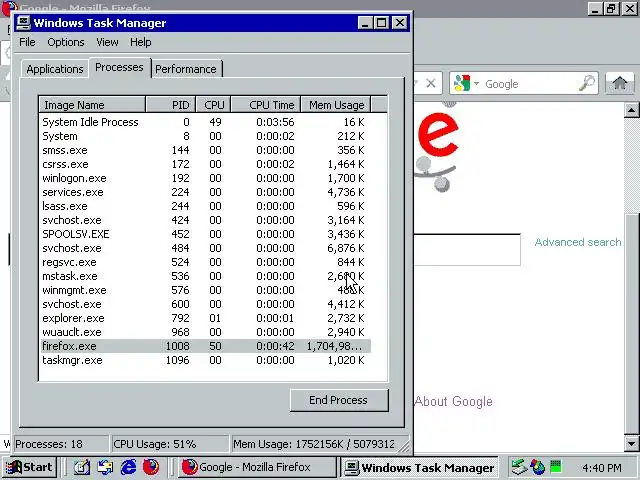Select the winmgmt.exe process row
The width and height of the screenshot is (640, 480).
tap(205, 290)
